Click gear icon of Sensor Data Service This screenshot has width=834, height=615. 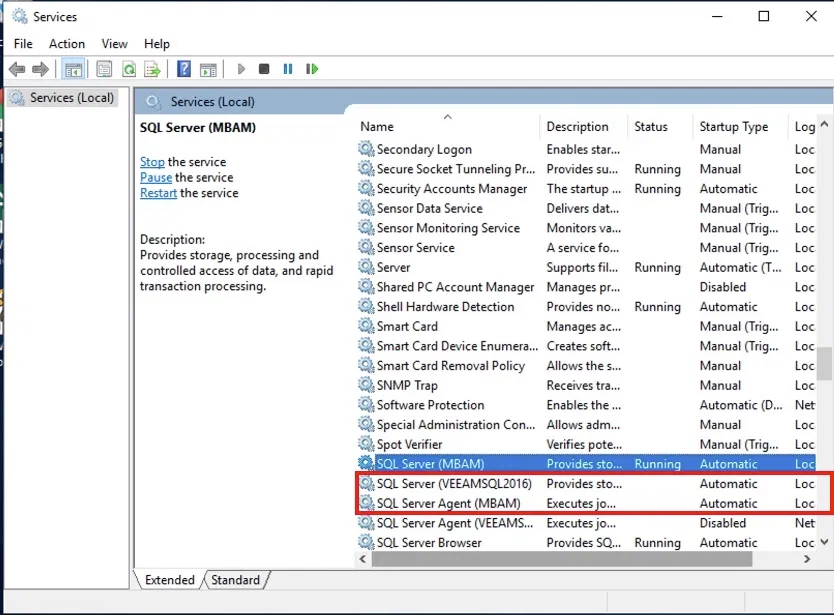click(366, 208)
